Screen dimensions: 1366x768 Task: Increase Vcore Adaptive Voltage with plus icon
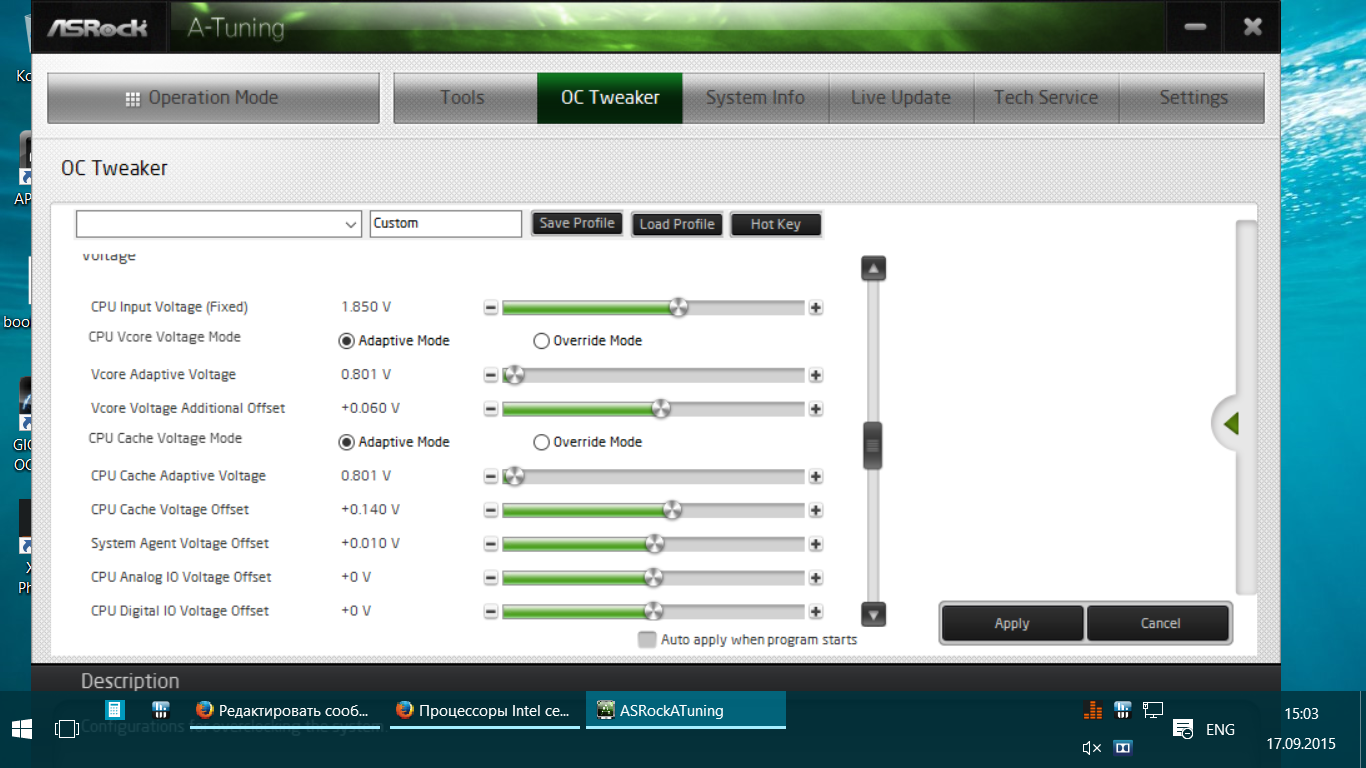pos(816,376)
